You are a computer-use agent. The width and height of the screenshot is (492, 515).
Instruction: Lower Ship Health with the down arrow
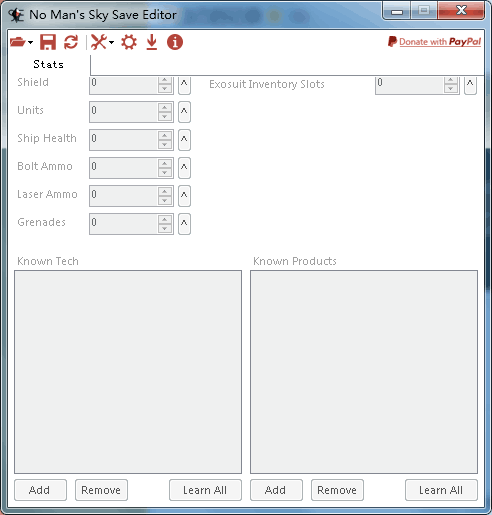point(165,144)
